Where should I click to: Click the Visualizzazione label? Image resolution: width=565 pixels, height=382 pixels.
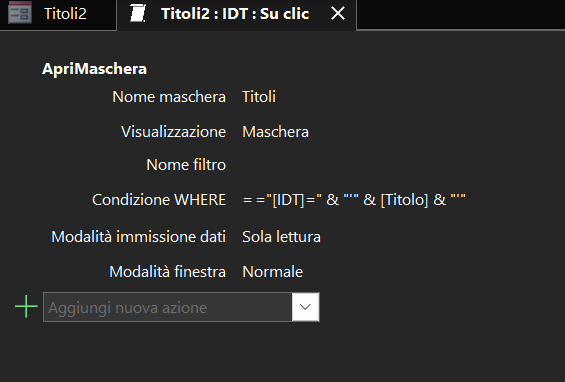173,132
